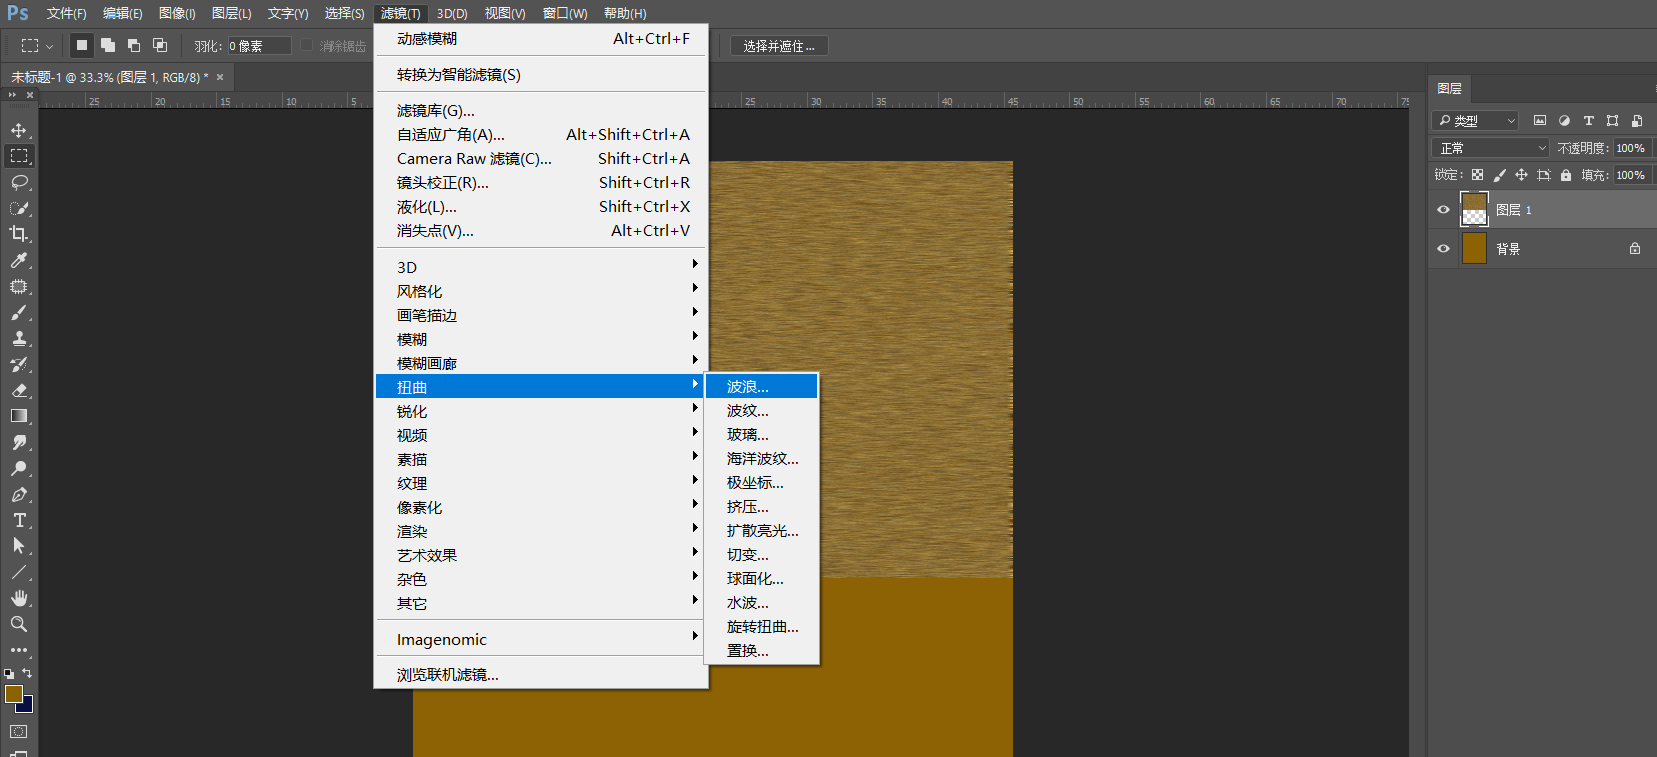Open the marquee tool preset dropdown
The image size is (1657, 757).
click(x=37, y=46)
